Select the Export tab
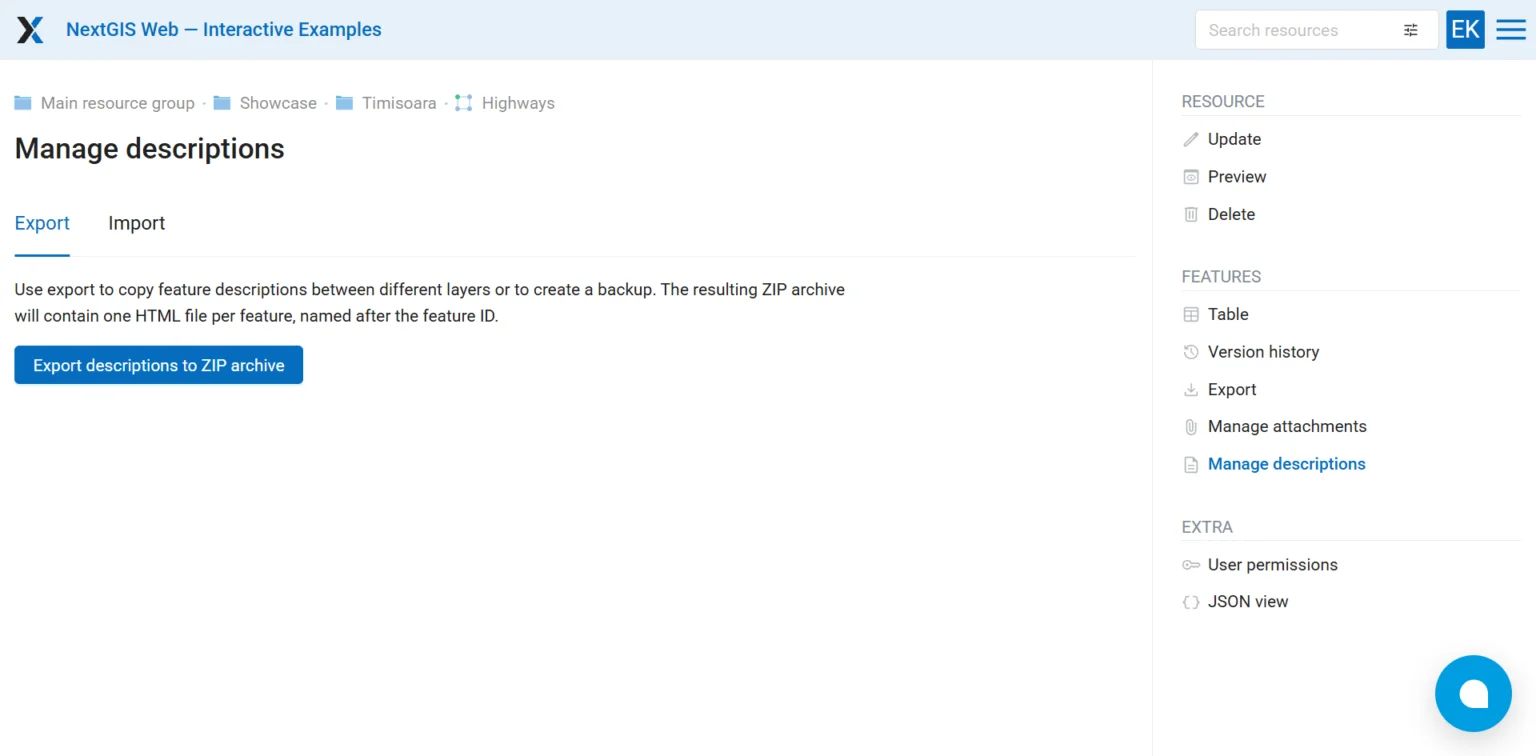Viewport: 1536px width, 756px height. click(x=42, y=223)
